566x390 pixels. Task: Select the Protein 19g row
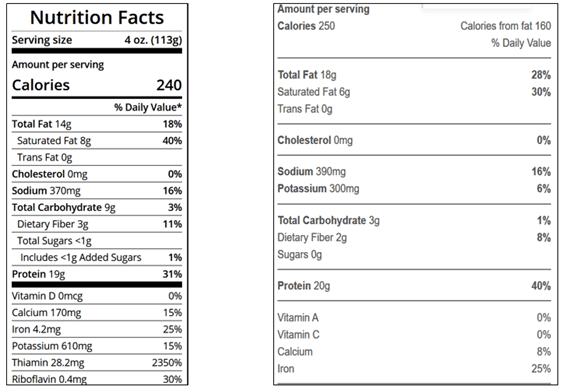tap(97, 274)
